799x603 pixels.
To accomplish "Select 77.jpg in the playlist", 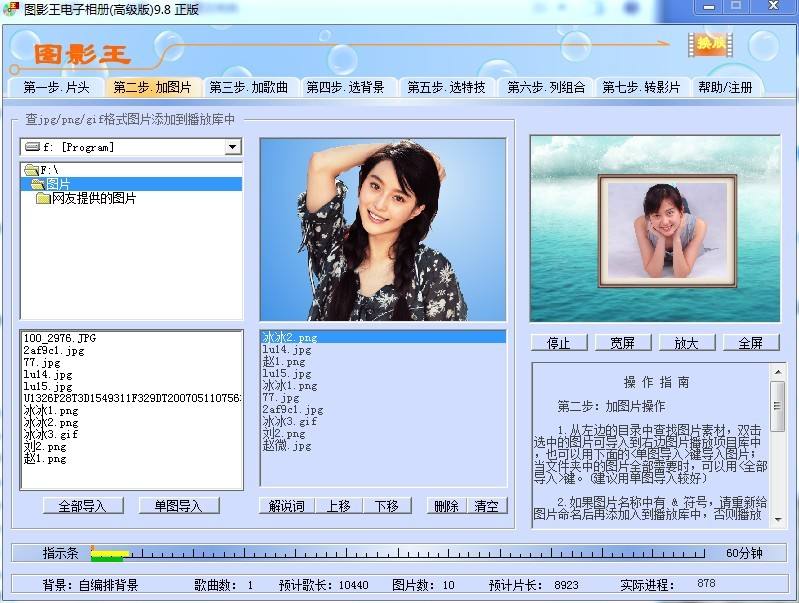I will click(281, 398).
